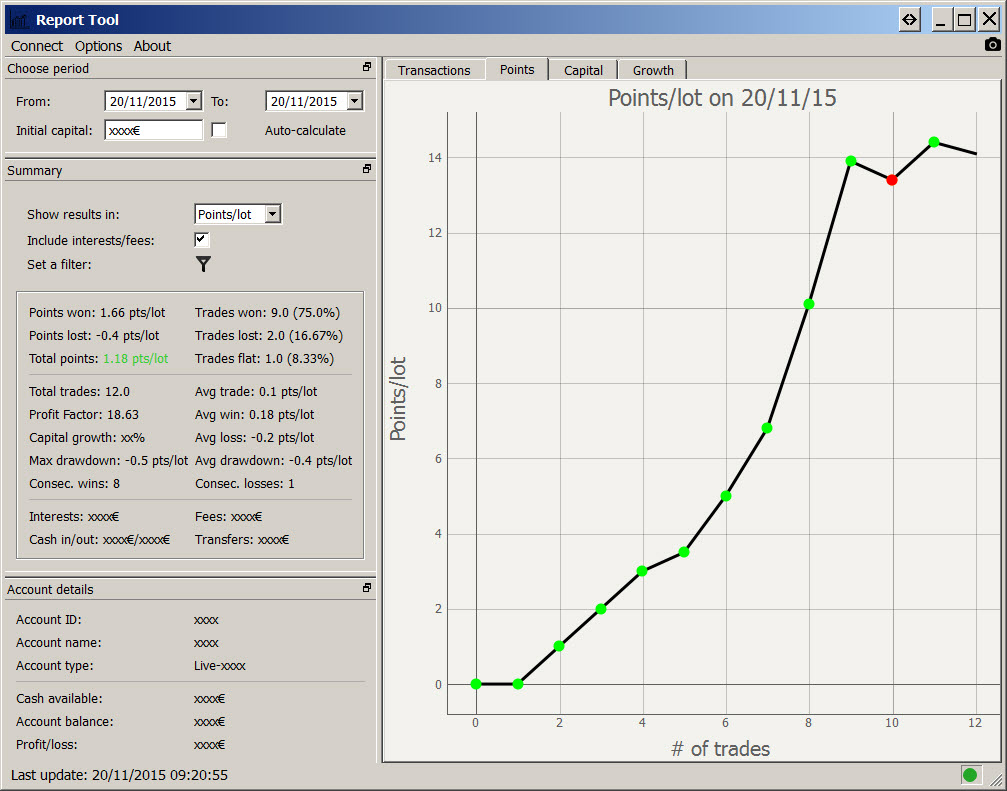1007x791 pixels.
Task: Expand the Show results in dropdown
Action: [273, 214]
